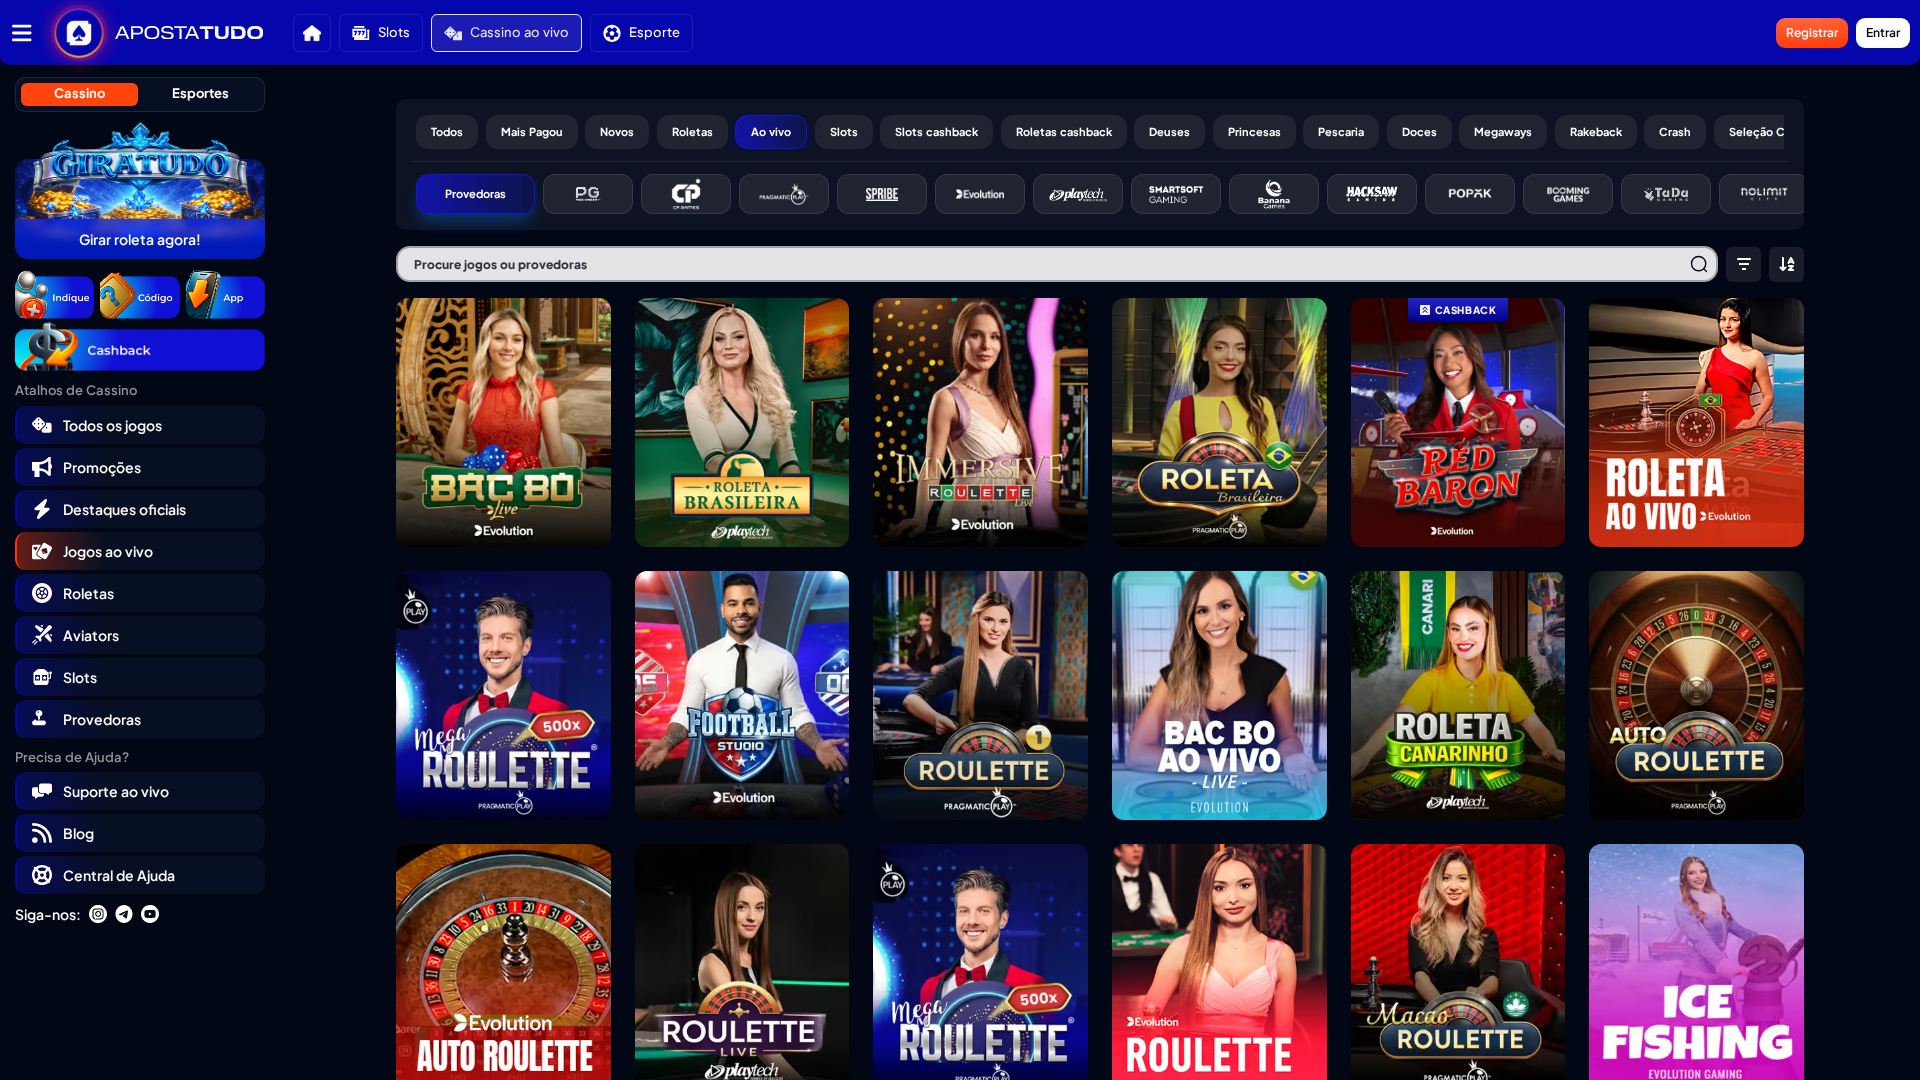
Task: Click Girar roleta agora banner button
Action: 140,240
